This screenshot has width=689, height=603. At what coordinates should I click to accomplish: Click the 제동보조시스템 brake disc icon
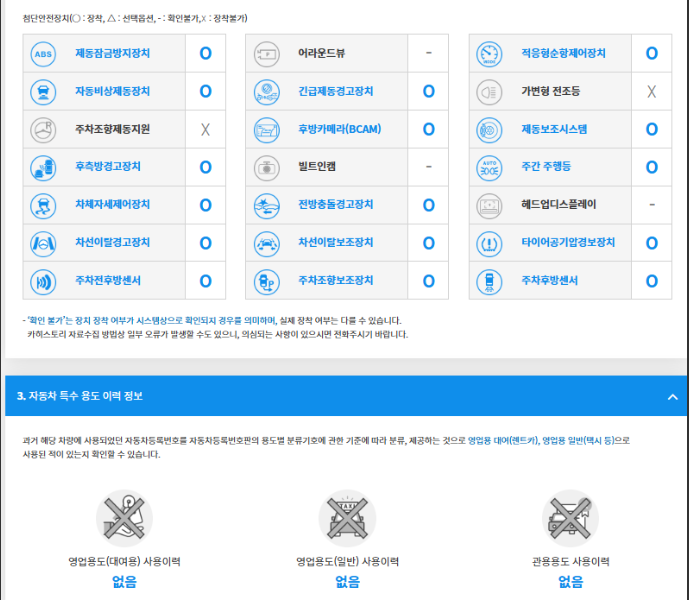[489, 130]
